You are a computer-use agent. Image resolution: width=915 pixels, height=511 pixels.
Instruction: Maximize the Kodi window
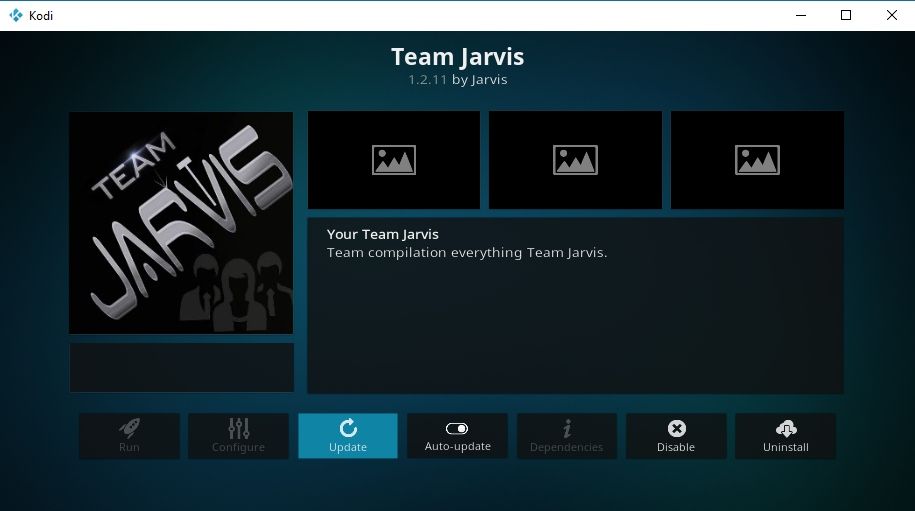(x=846, y=15)
